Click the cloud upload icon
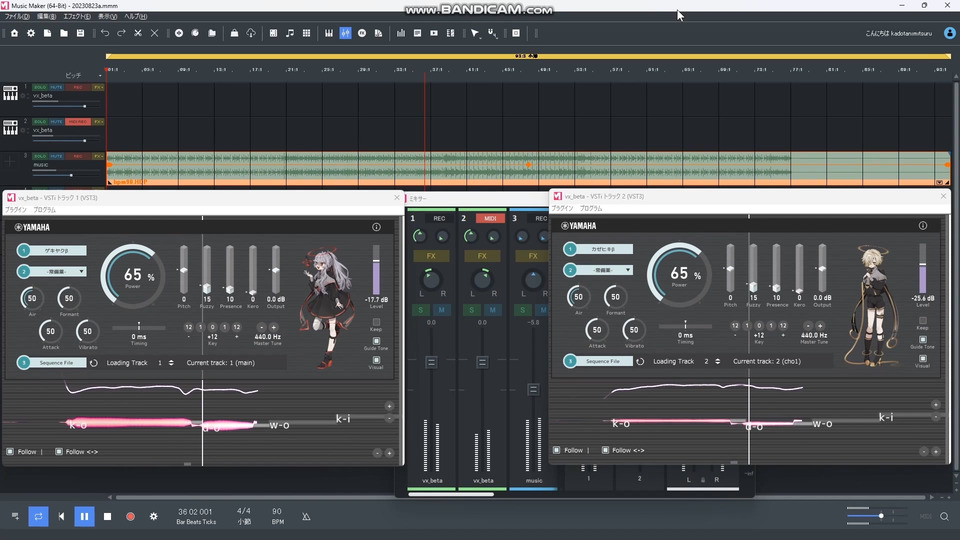Viewport: 960px width, 540px height. (250, 33)
